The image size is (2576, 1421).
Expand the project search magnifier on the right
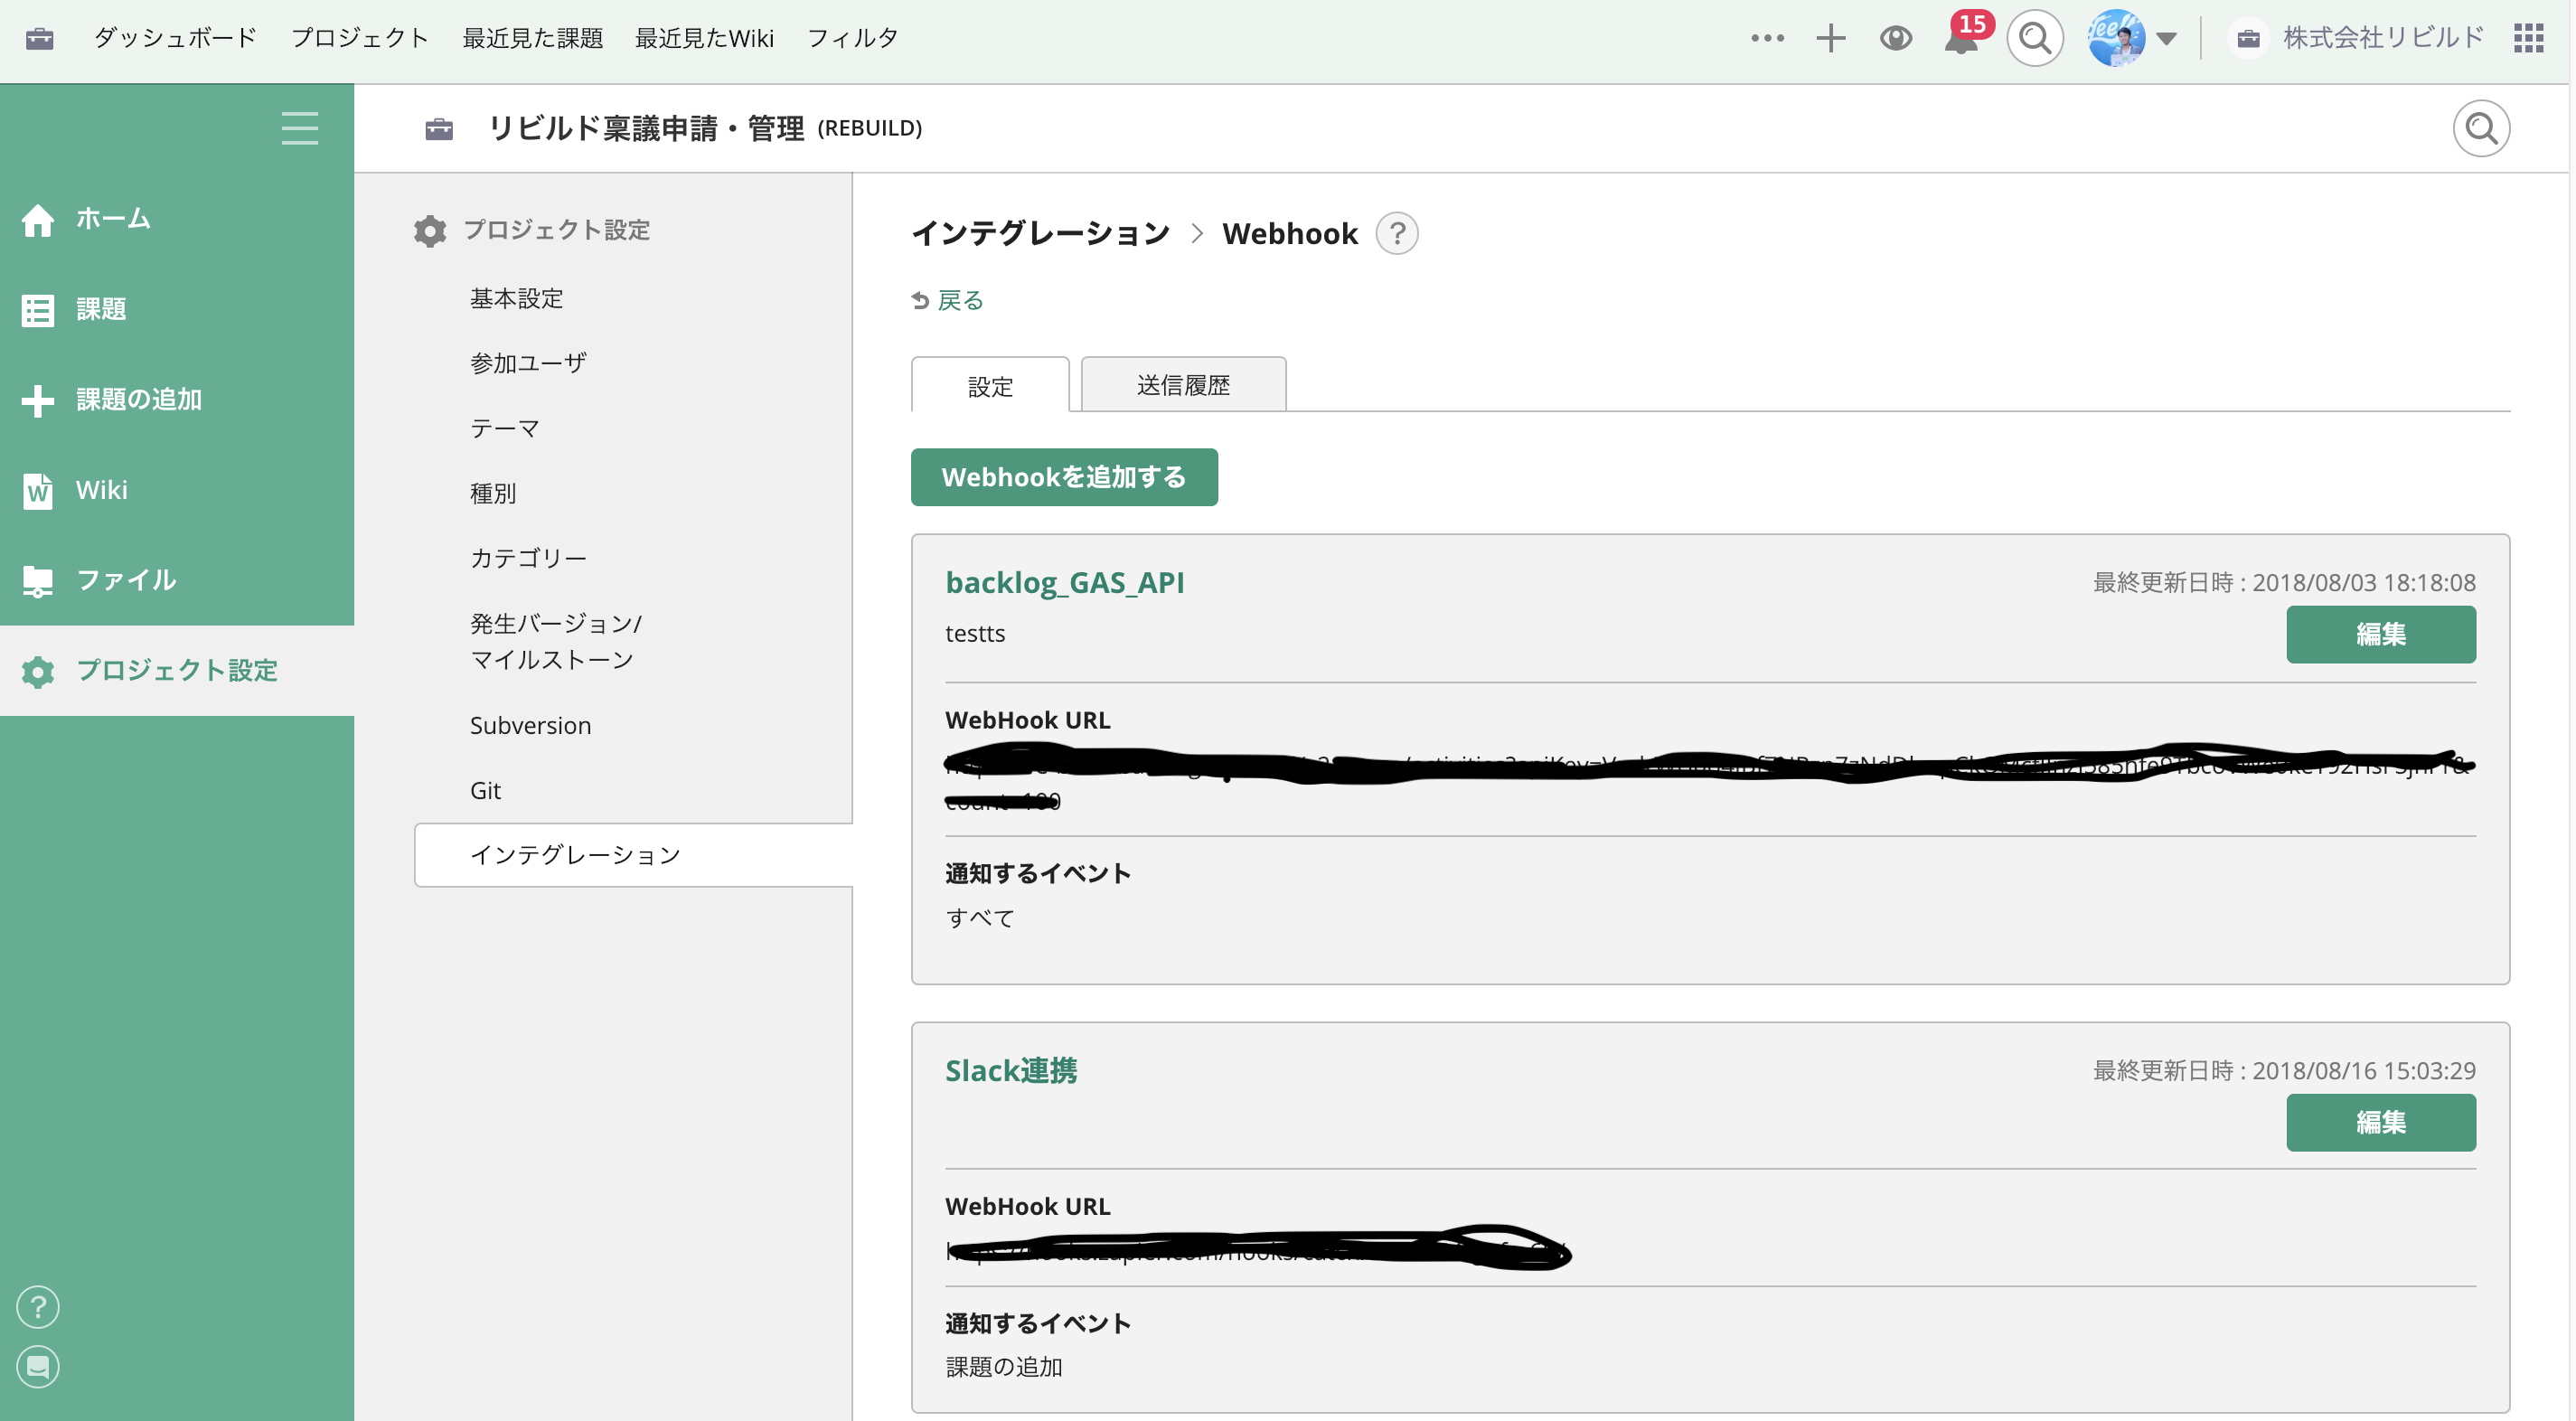2481,128
